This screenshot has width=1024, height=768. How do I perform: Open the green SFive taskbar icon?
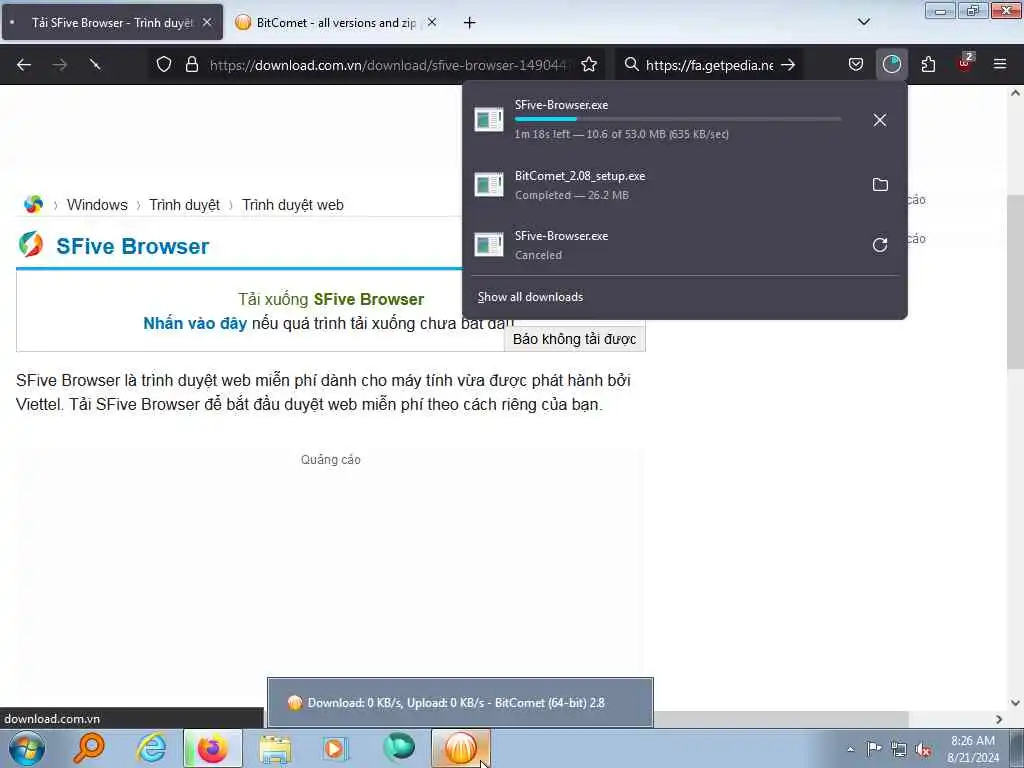pyautogui.click(x=399, y=747)
